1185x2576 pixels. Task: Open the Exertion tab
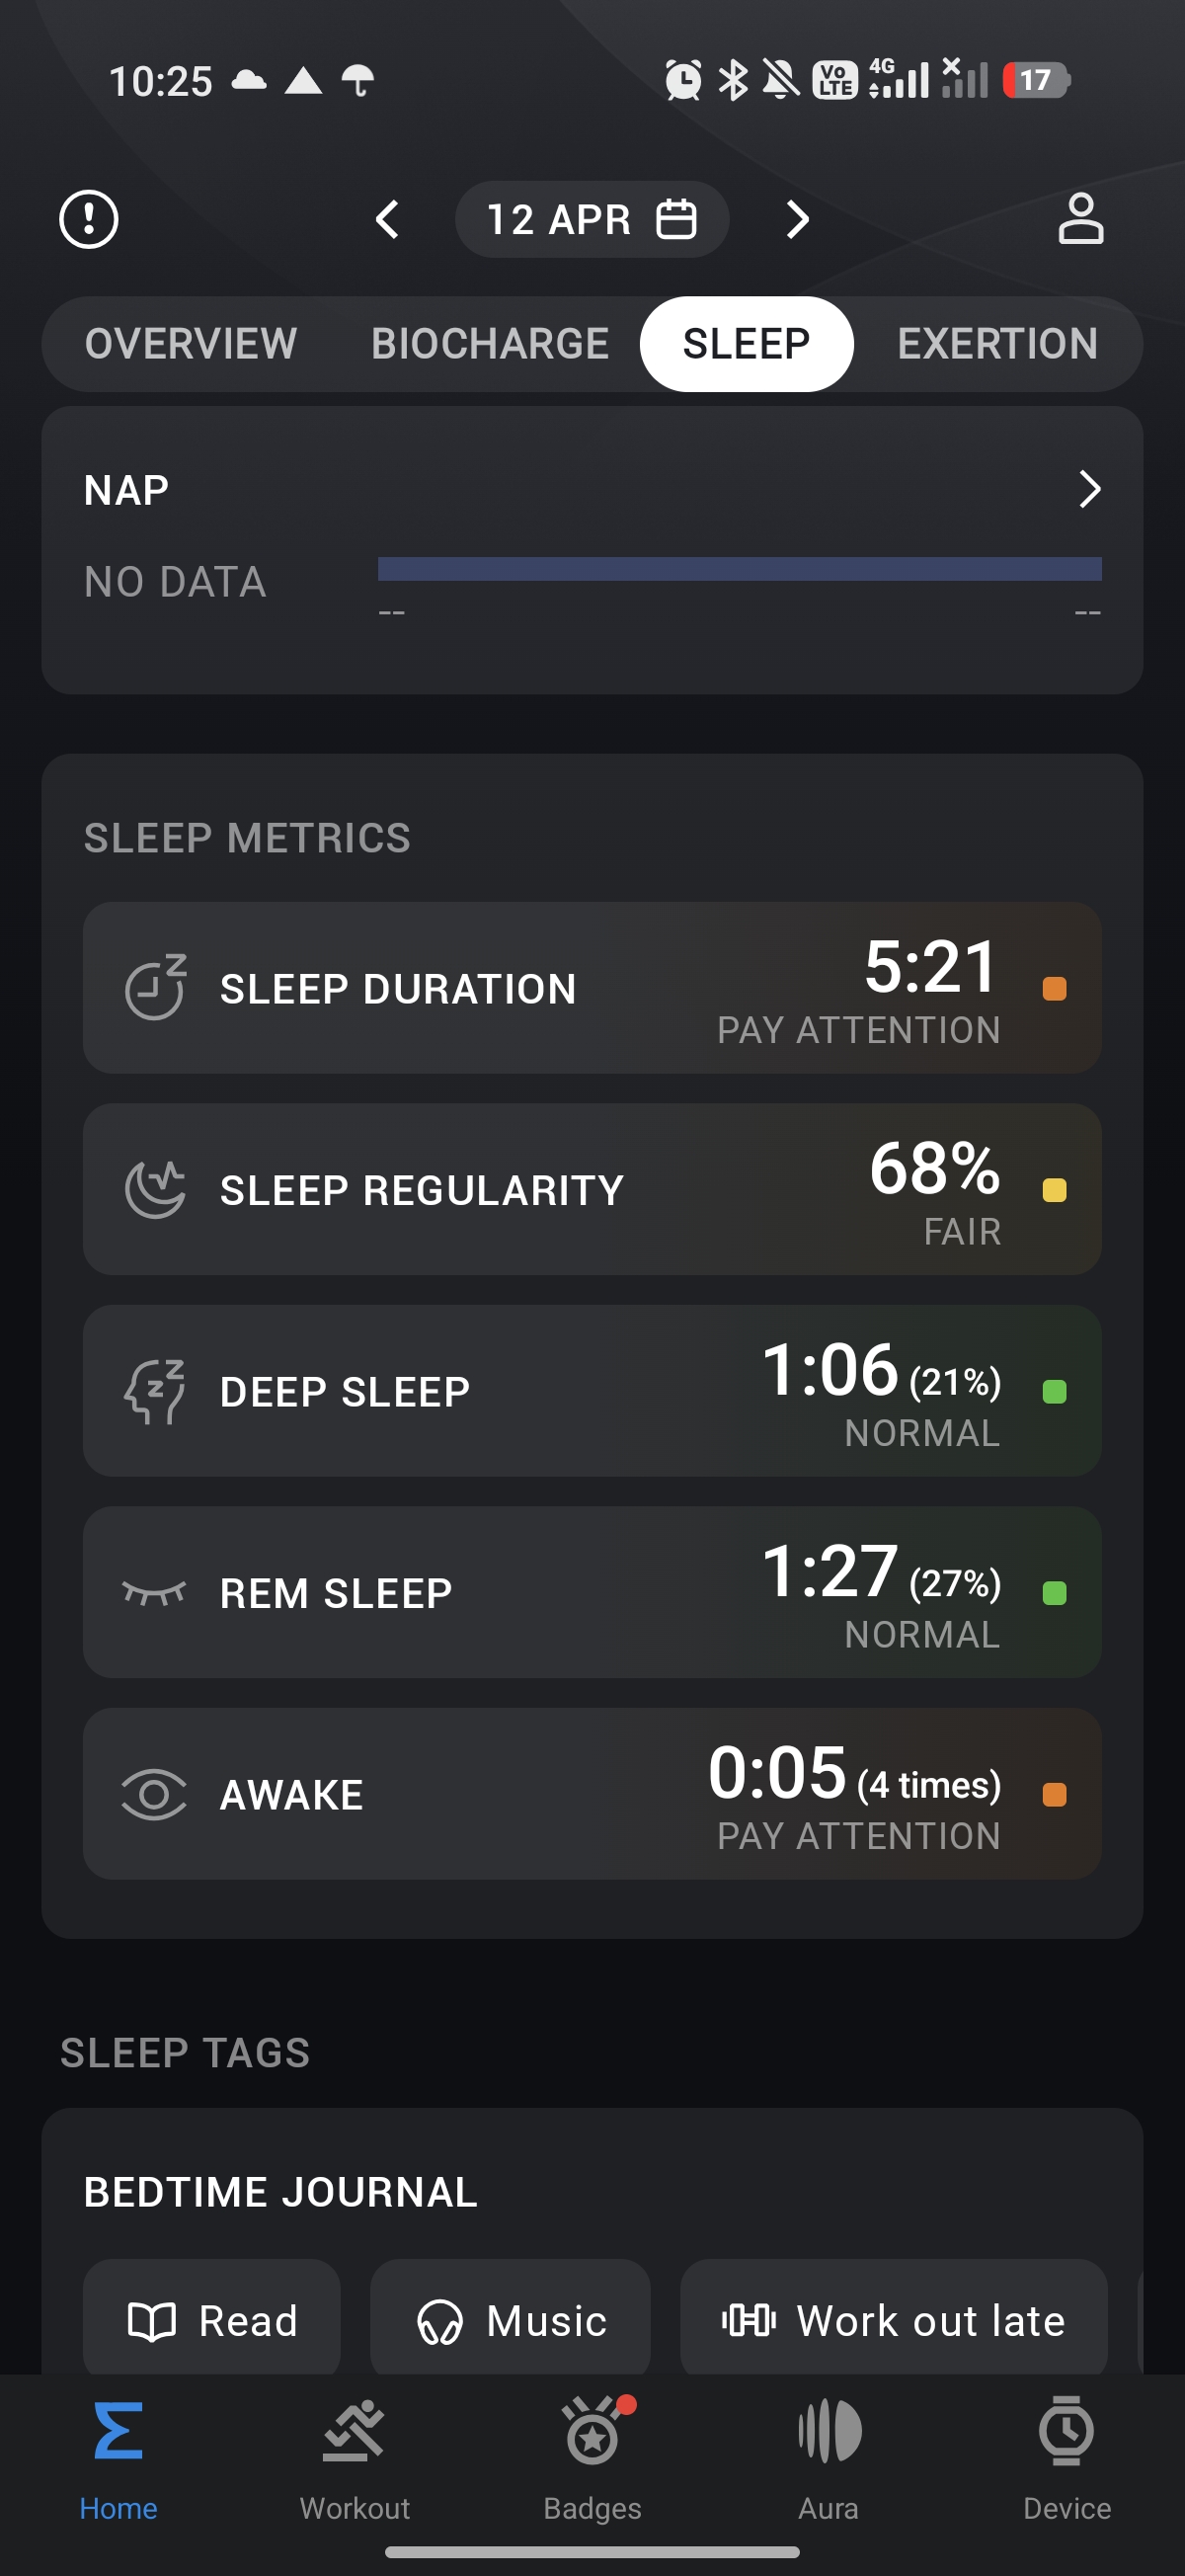[997, 344]
